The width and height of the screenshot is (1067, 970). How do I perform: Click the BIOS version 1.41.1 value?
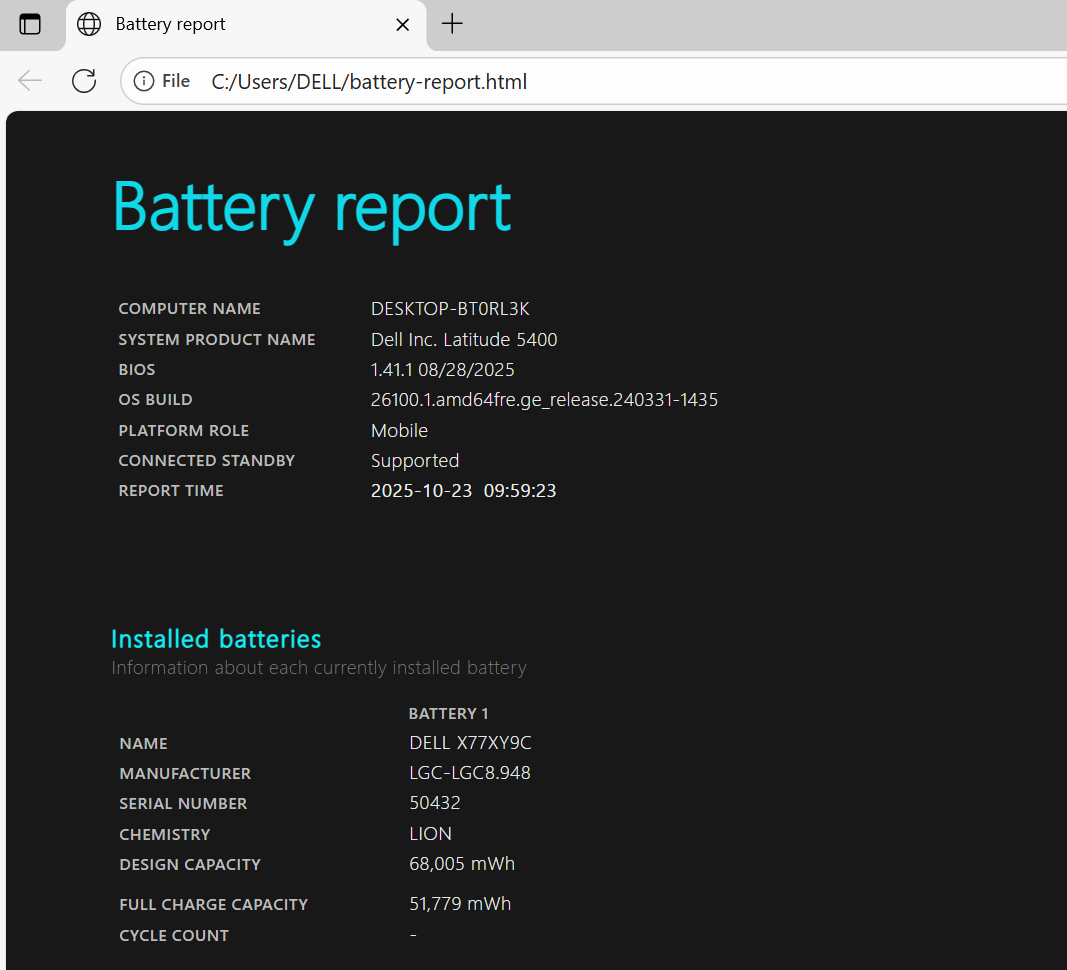click(442, 370)
